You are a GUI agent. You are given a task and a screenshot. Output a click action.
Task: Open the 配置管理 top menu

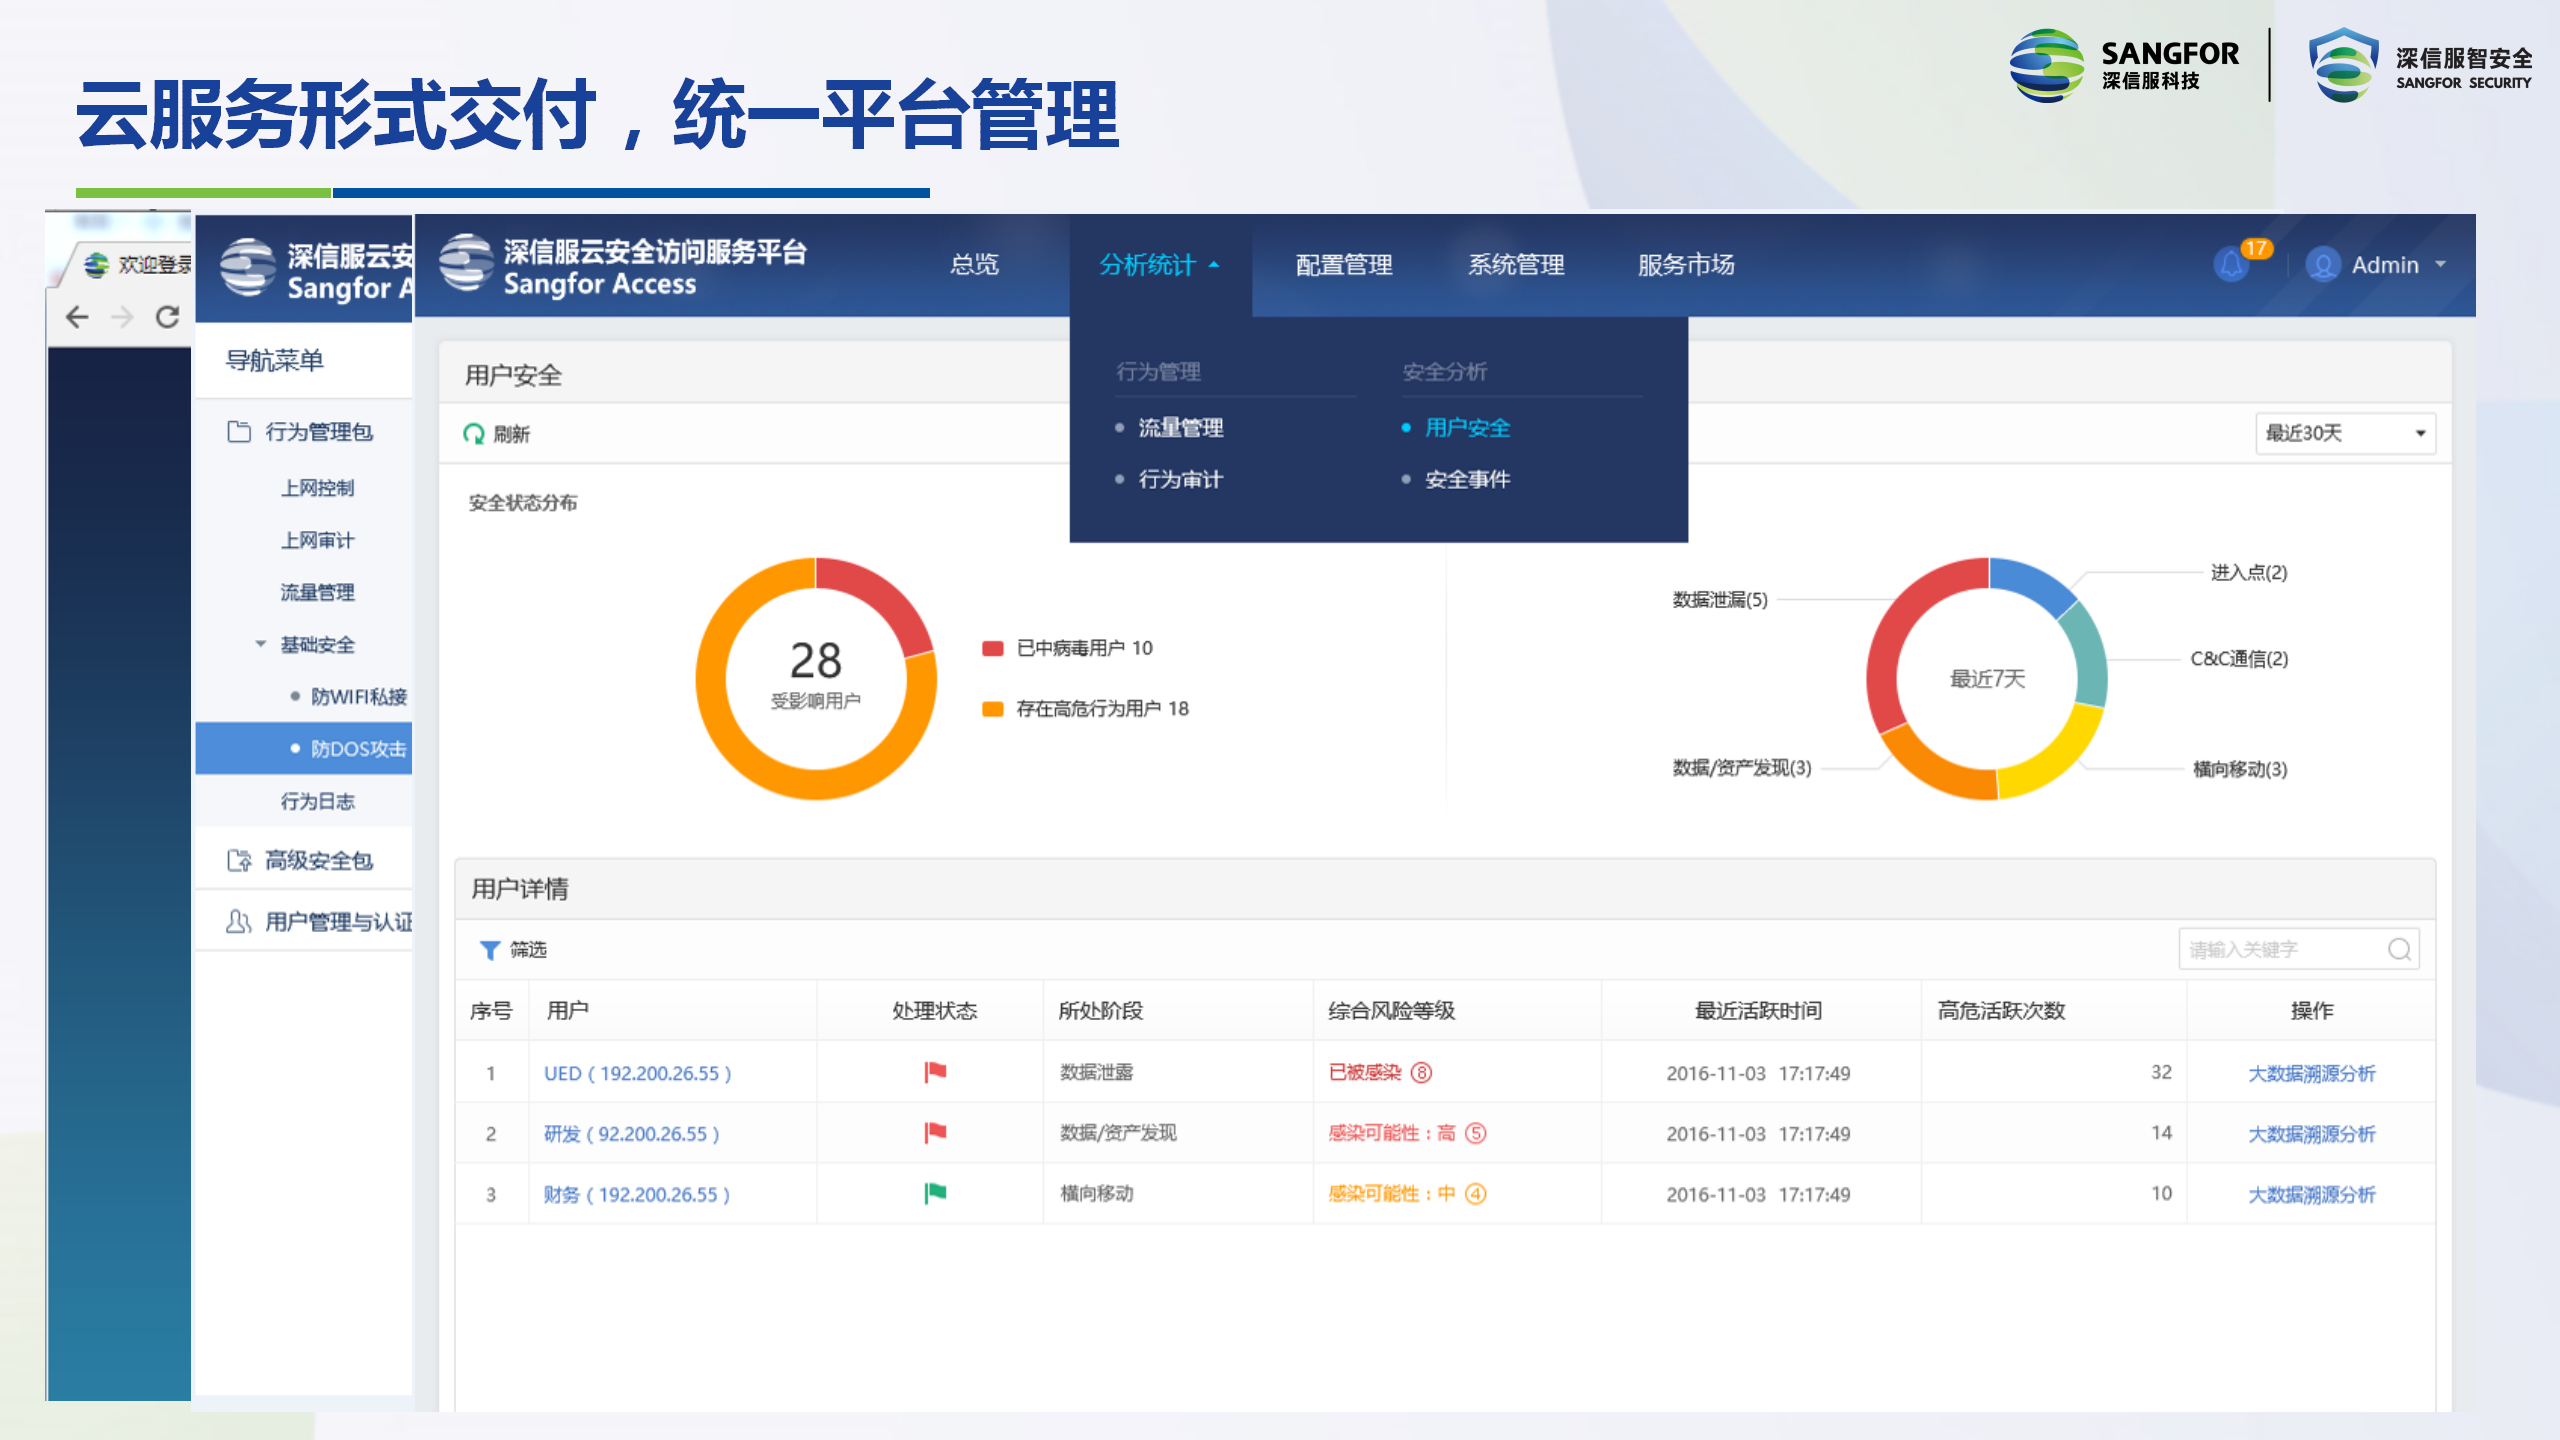1344,265
